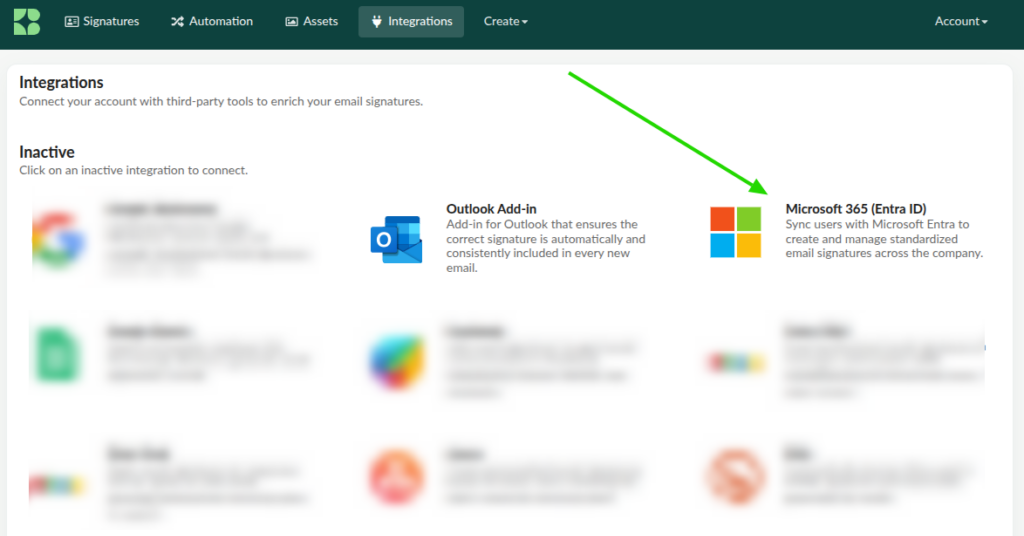This screenshot has height=536, width=1024.
Task: Click the blurred Google G logo
Action: click(x=57, y=240)
